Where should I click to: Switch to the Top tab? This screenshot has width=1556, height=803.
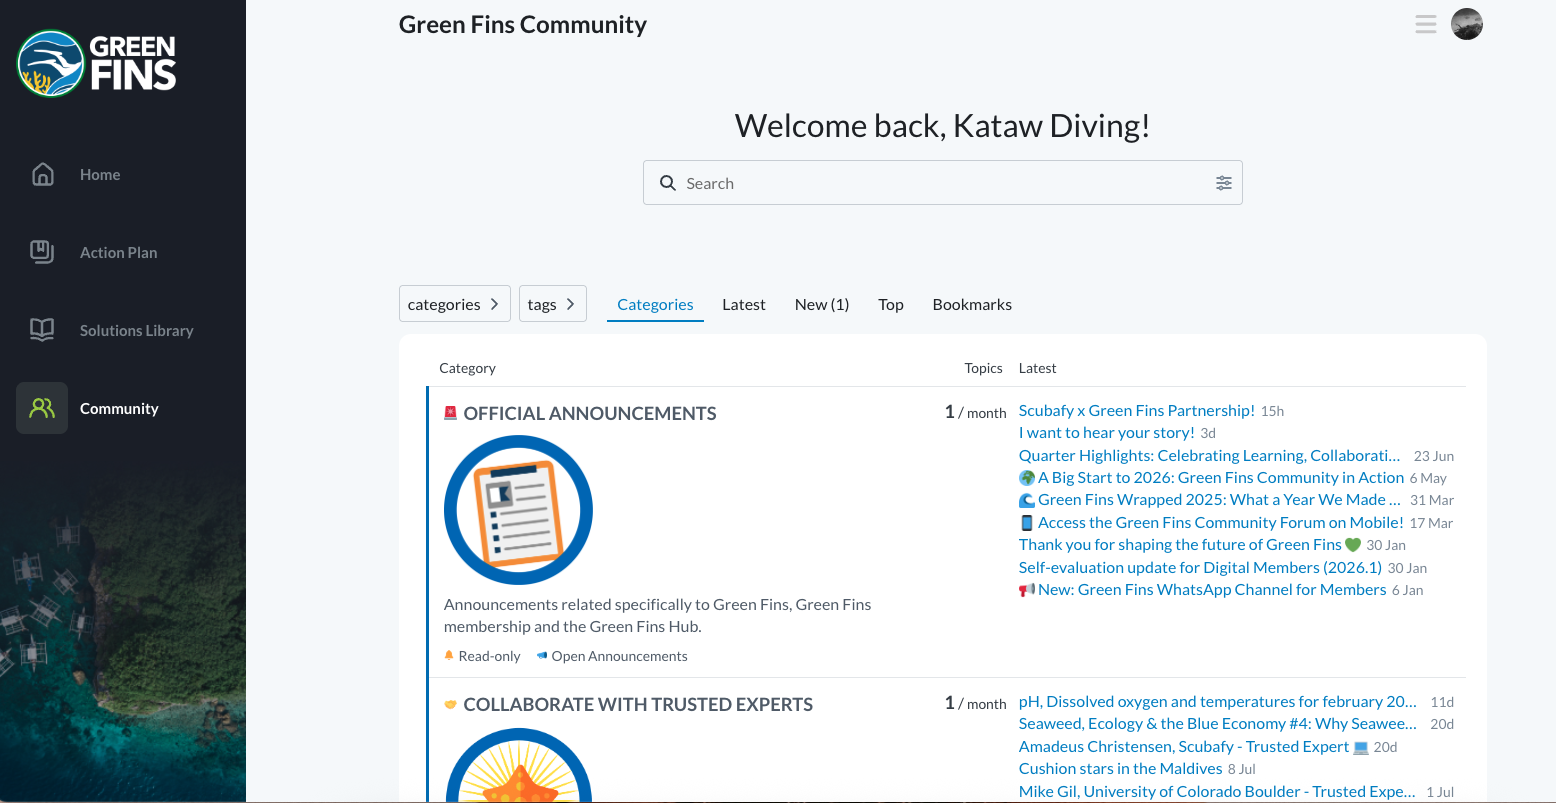coord(891,304)
